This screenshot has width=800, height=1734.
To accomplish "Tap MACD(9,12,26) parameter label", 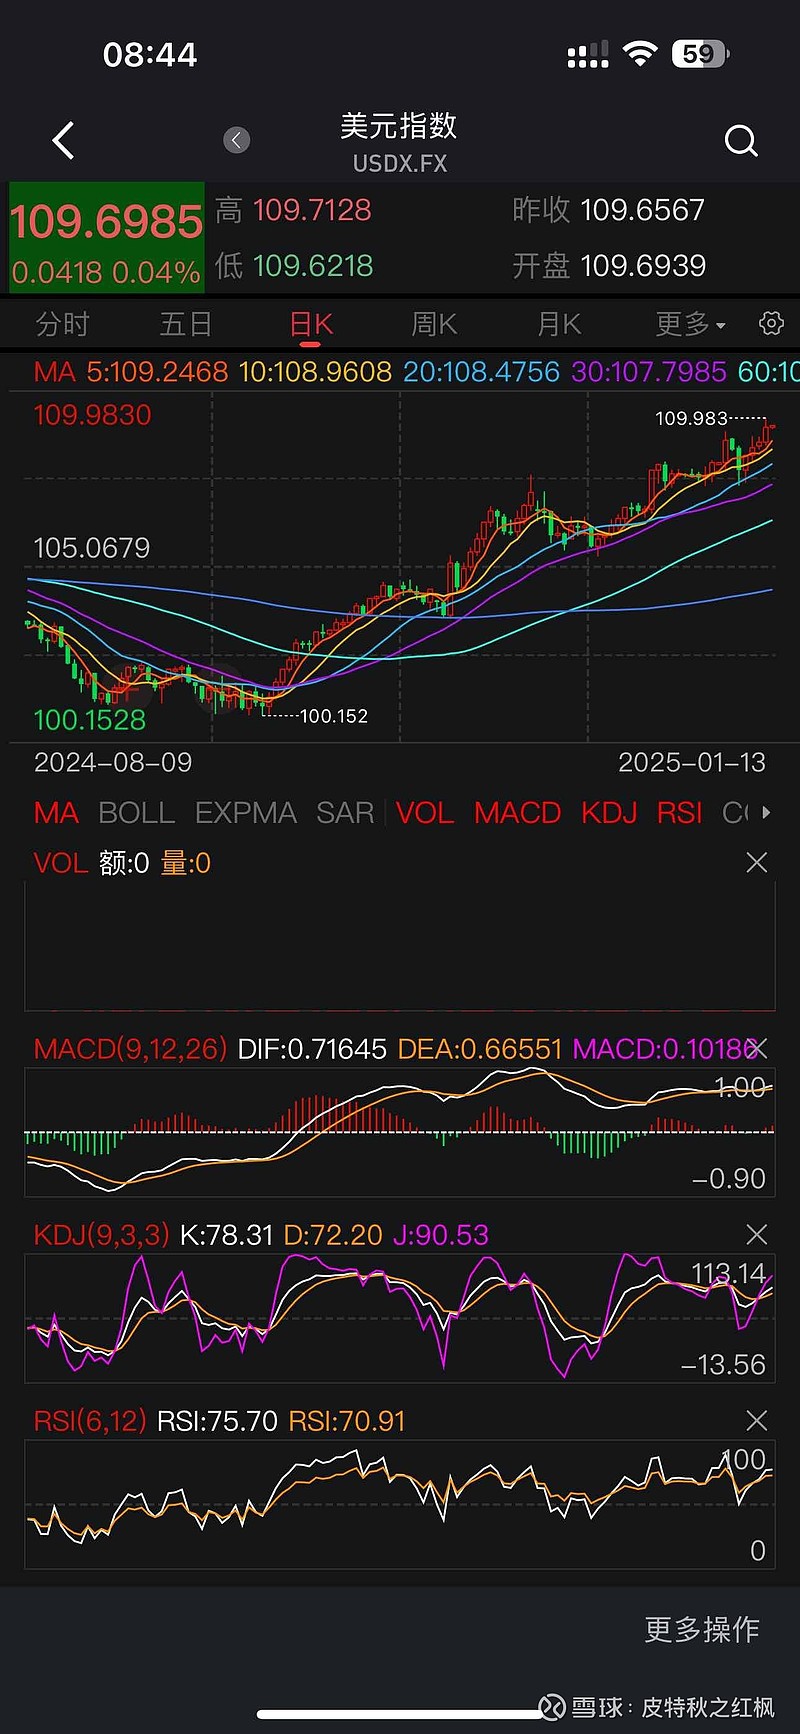I will coord(130,1048).
